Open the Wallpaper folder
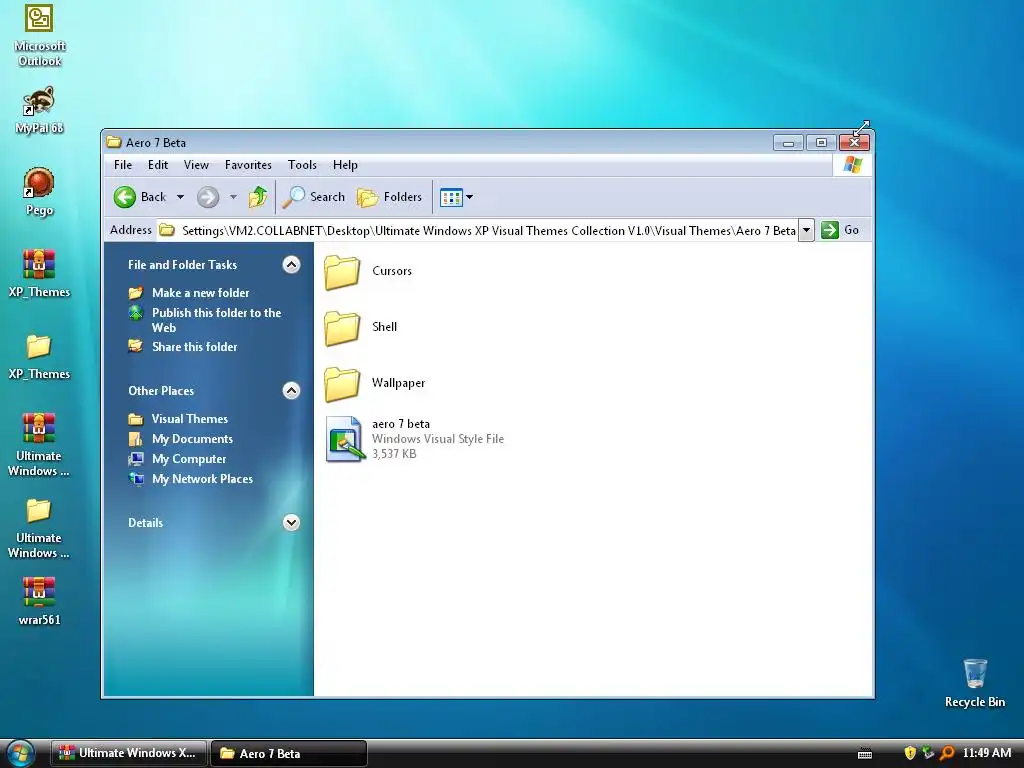This screenshot has width=1024, height=768. click(375, 383)
